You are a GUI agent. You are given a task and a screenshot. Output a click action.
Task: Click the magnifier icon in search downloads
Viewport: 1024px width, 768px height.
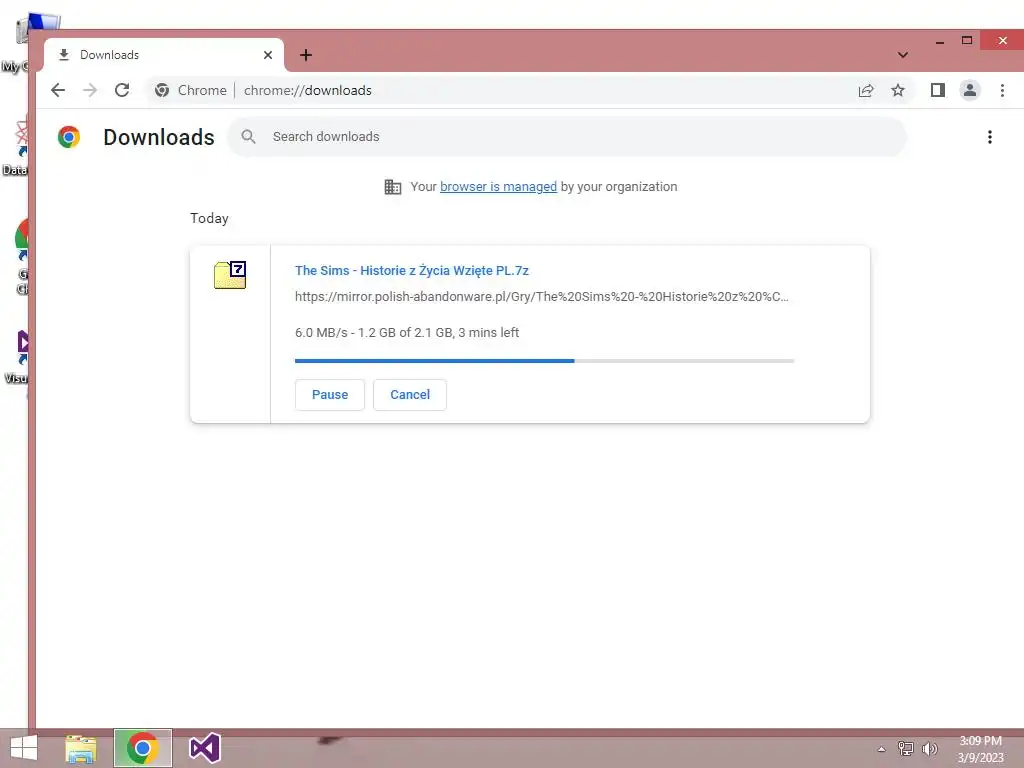tap(248, 136)
